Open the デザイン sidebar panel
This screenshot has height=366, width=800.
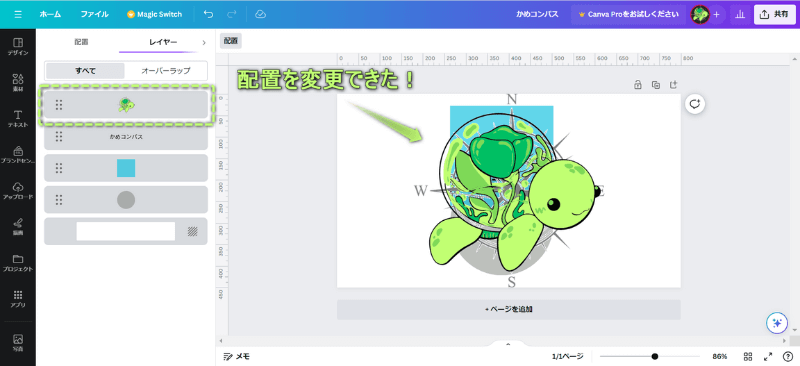(18, 46)
